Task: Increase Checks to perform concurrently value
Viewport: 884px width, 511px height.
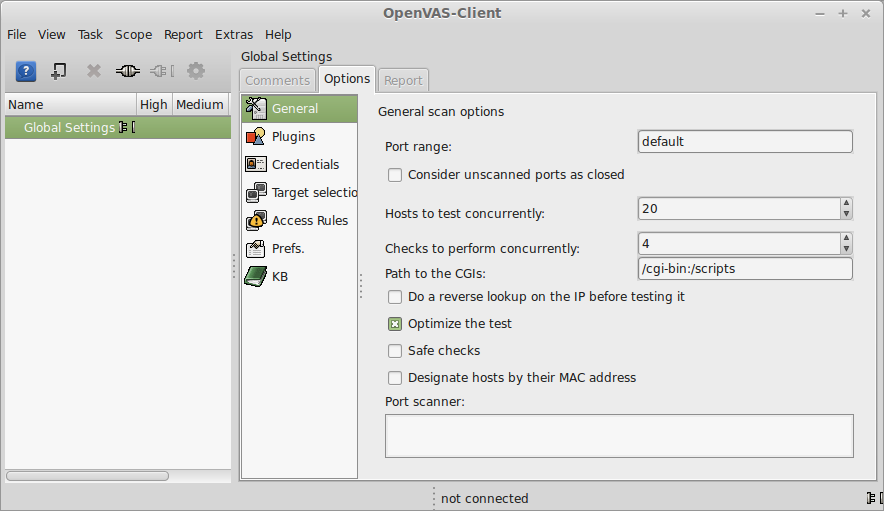Action: (846, 239)
